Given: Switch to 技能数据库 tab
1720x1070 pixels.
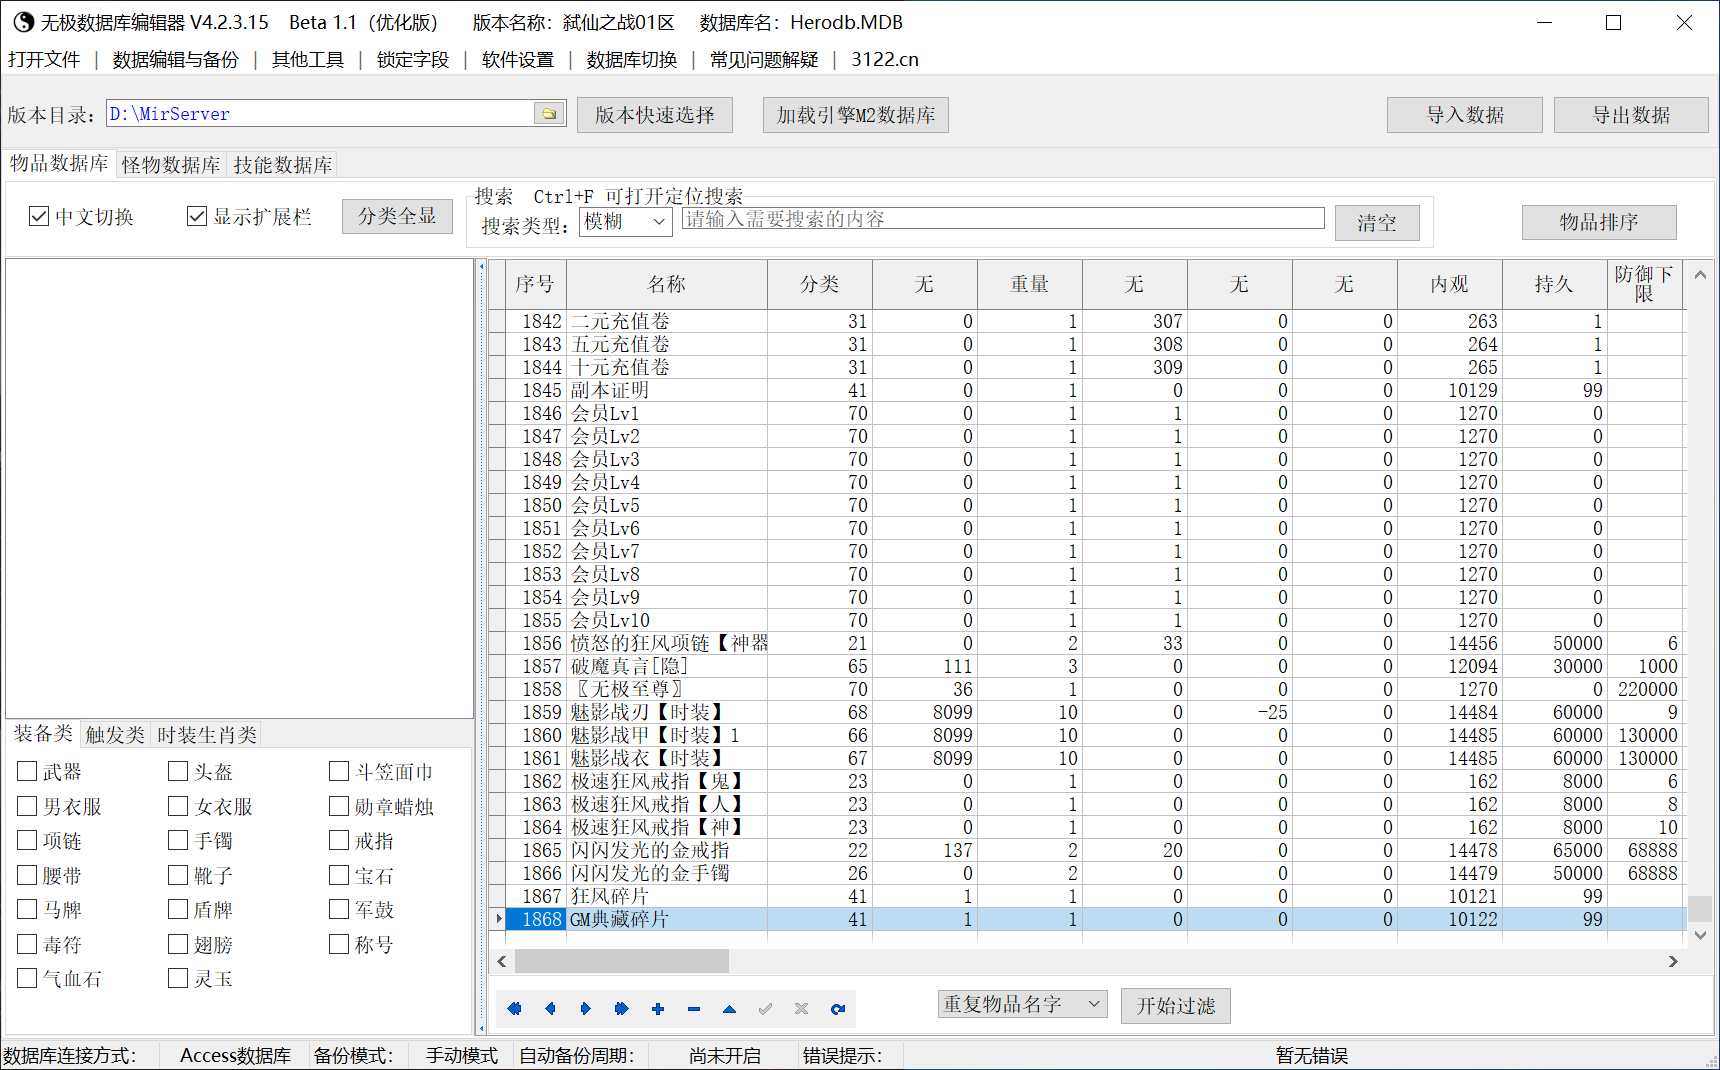Looking at the screenshot, I should pyautogui.click(x=283, y=165).
